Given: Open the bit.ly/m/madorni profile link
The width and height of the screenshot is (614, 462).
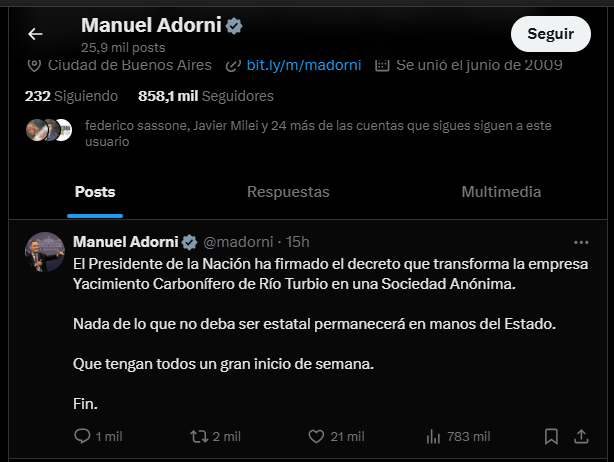Looking at the screenshot, I should (x=304, y=65).
